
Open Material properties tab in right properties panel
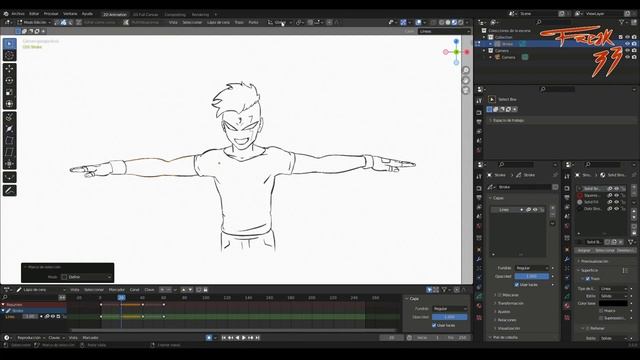click(x=567, y=305)
